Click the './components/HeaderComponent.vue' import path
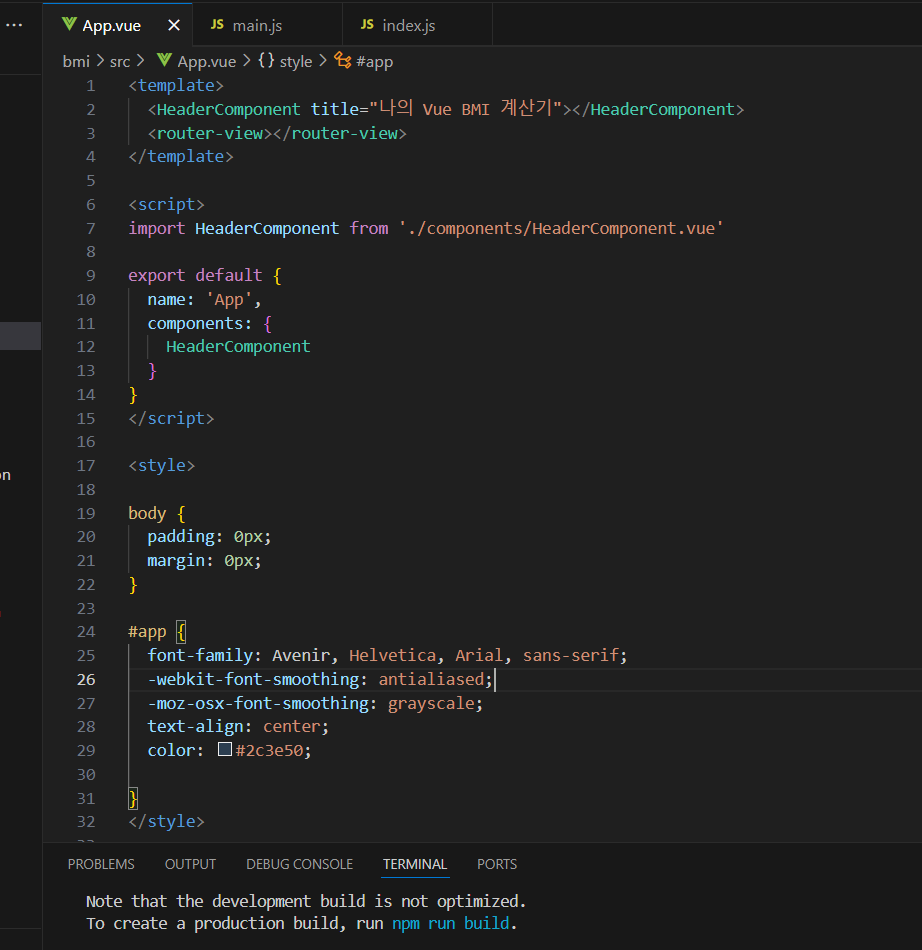The height and width of the screenshot is (950, 922). point(561,228)
